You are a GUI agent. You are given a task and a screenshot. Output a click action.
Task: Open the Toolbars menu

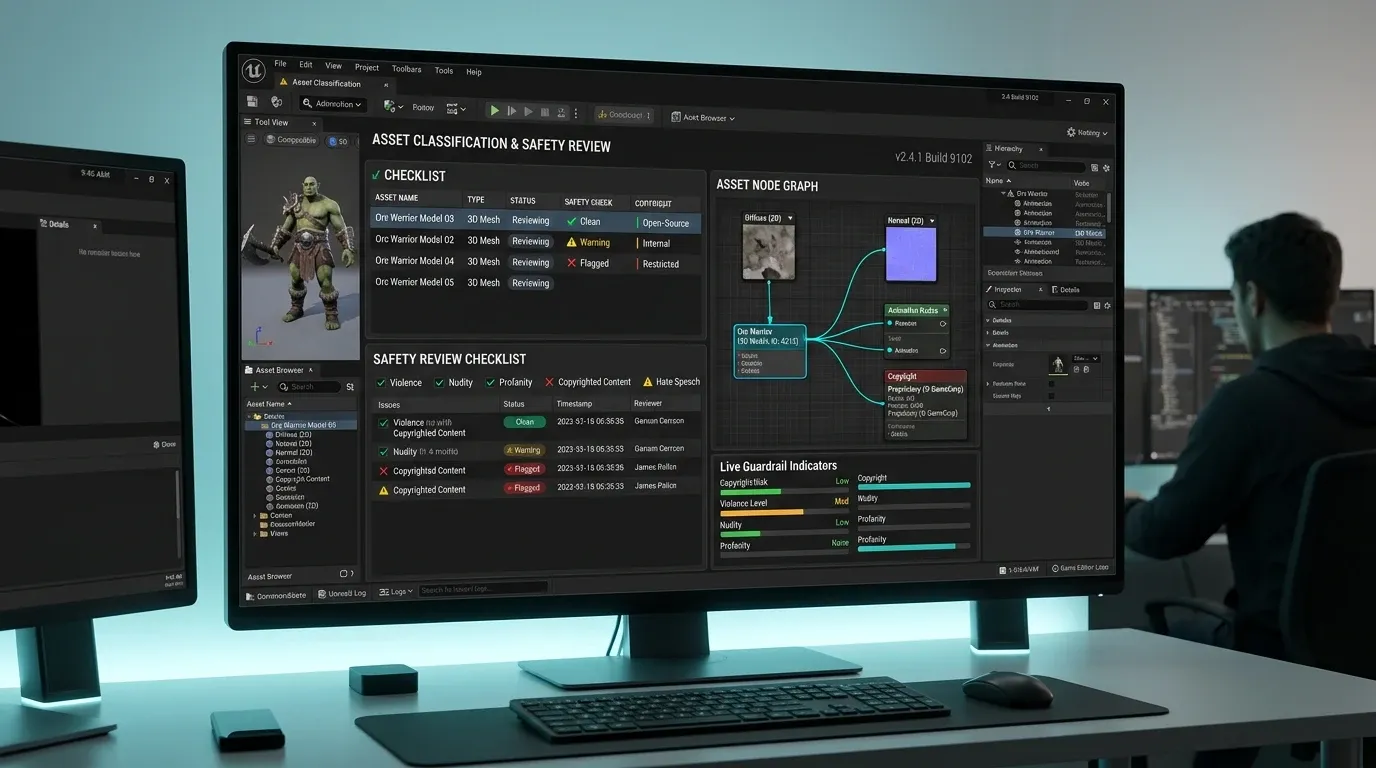coord(406,69)
